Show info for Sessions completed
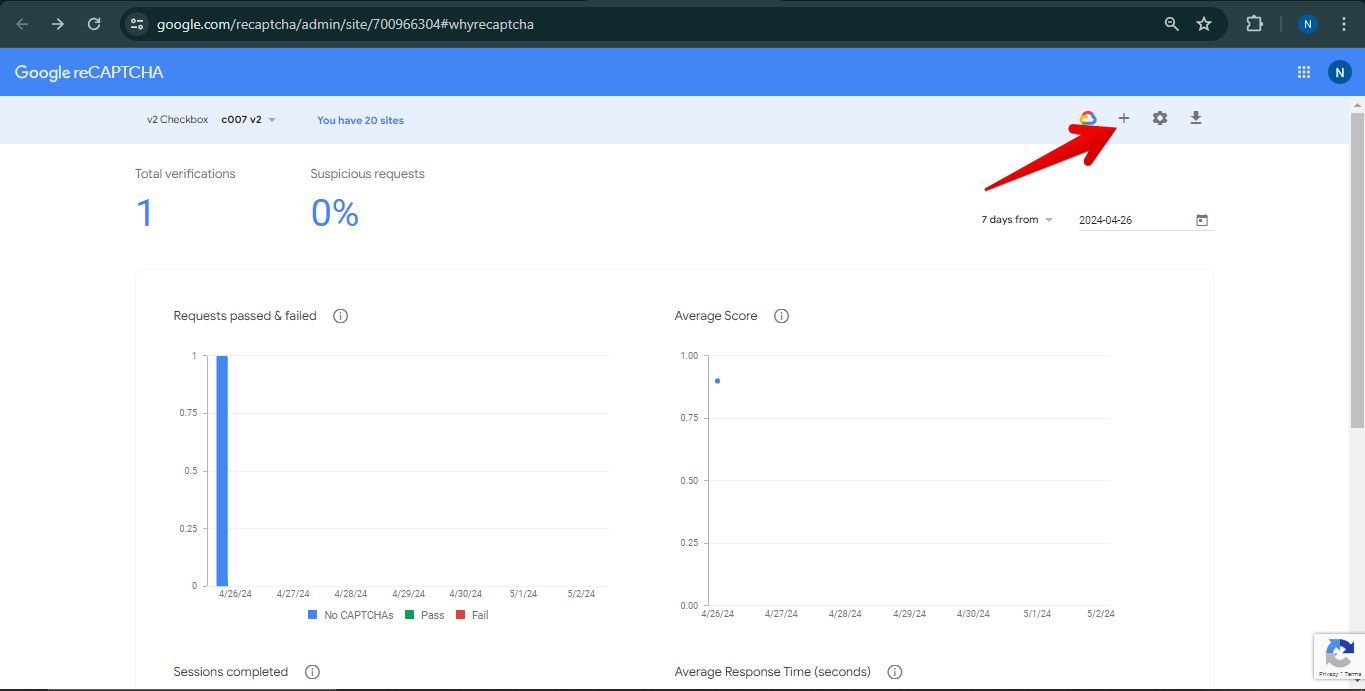 (x=312, y=672)
